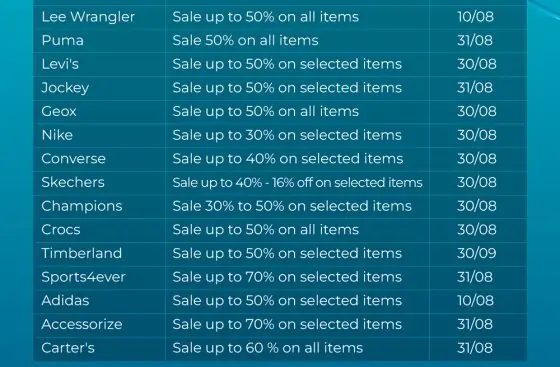Click the Jockey brand name
Viewport: 560px width, 367px height.
coord(65,88)
